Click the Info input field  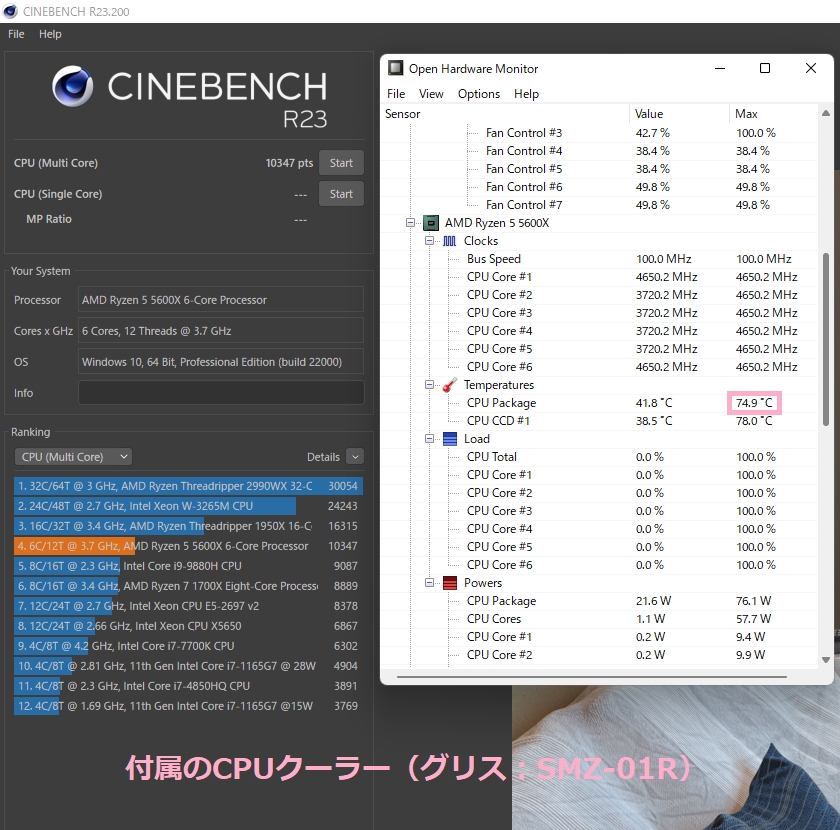tap(221, 393)
